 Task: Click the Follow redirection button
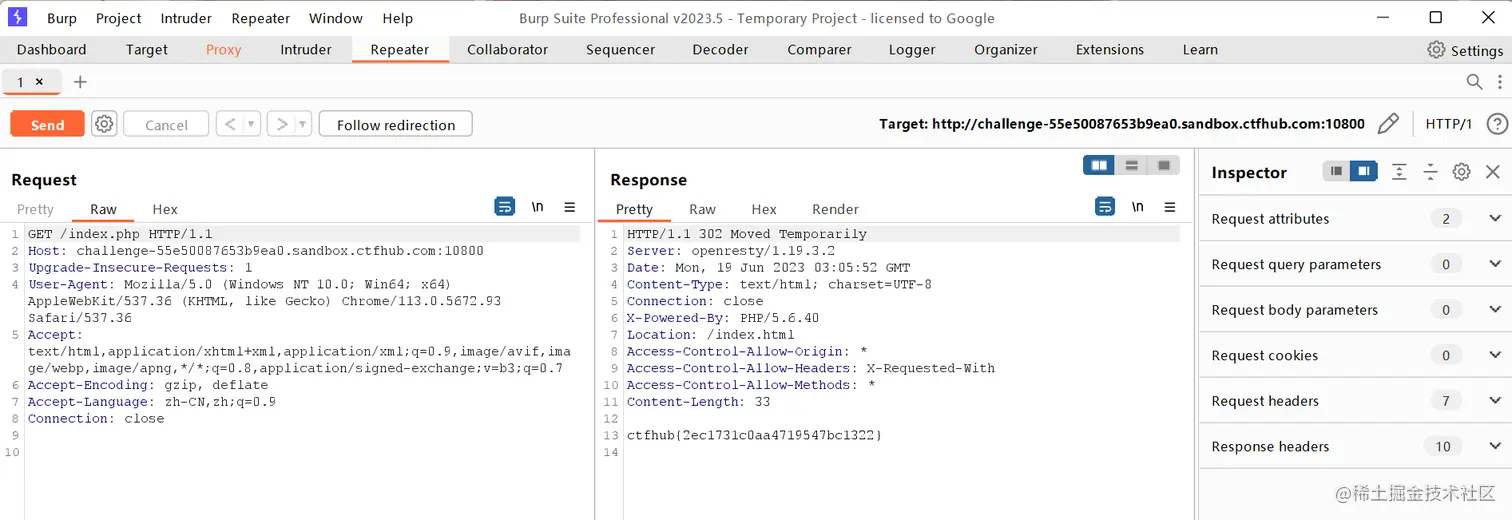[395, 124]
